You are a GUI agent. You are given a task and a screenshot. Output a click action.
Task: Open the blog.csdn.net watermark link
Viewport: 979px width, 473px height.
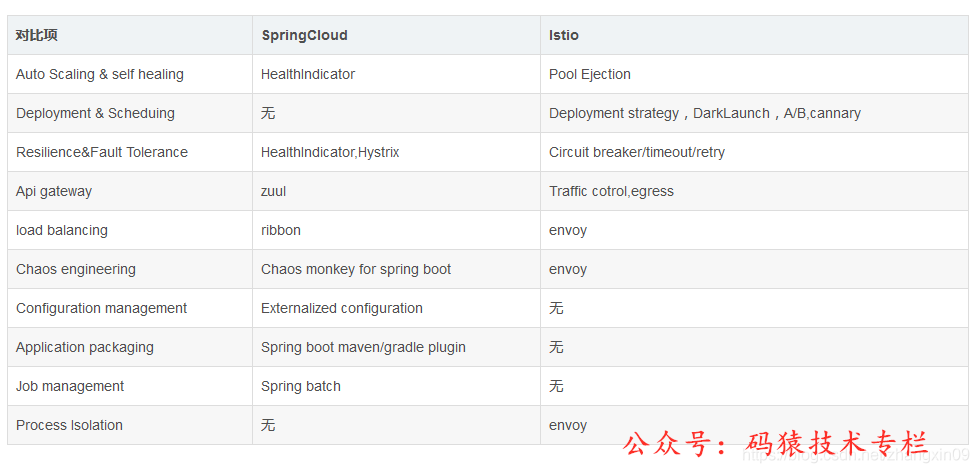click(855, 454)
